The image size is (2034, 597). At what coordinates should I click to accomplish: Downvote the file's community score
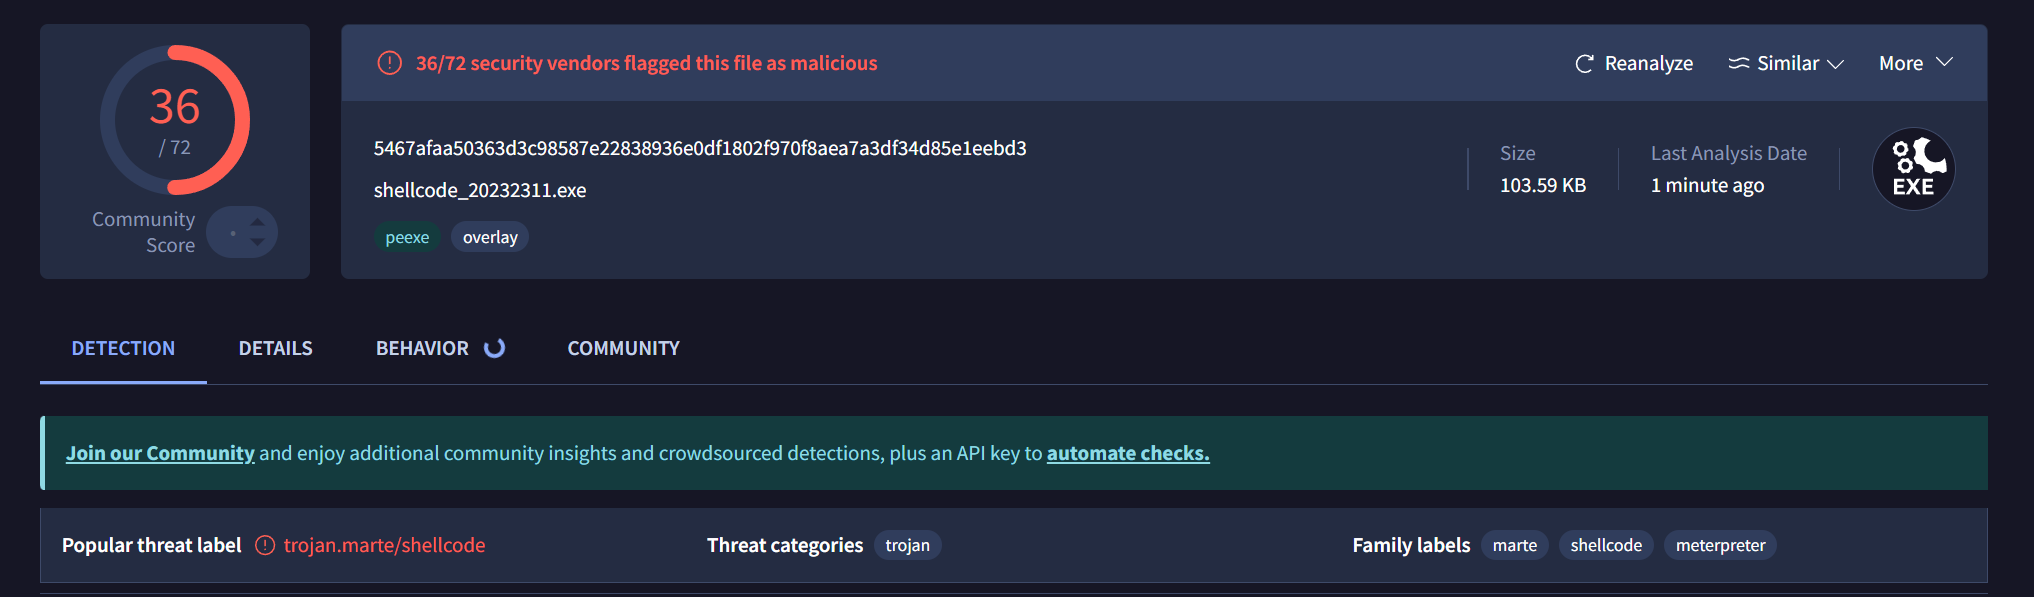(258, 243)
